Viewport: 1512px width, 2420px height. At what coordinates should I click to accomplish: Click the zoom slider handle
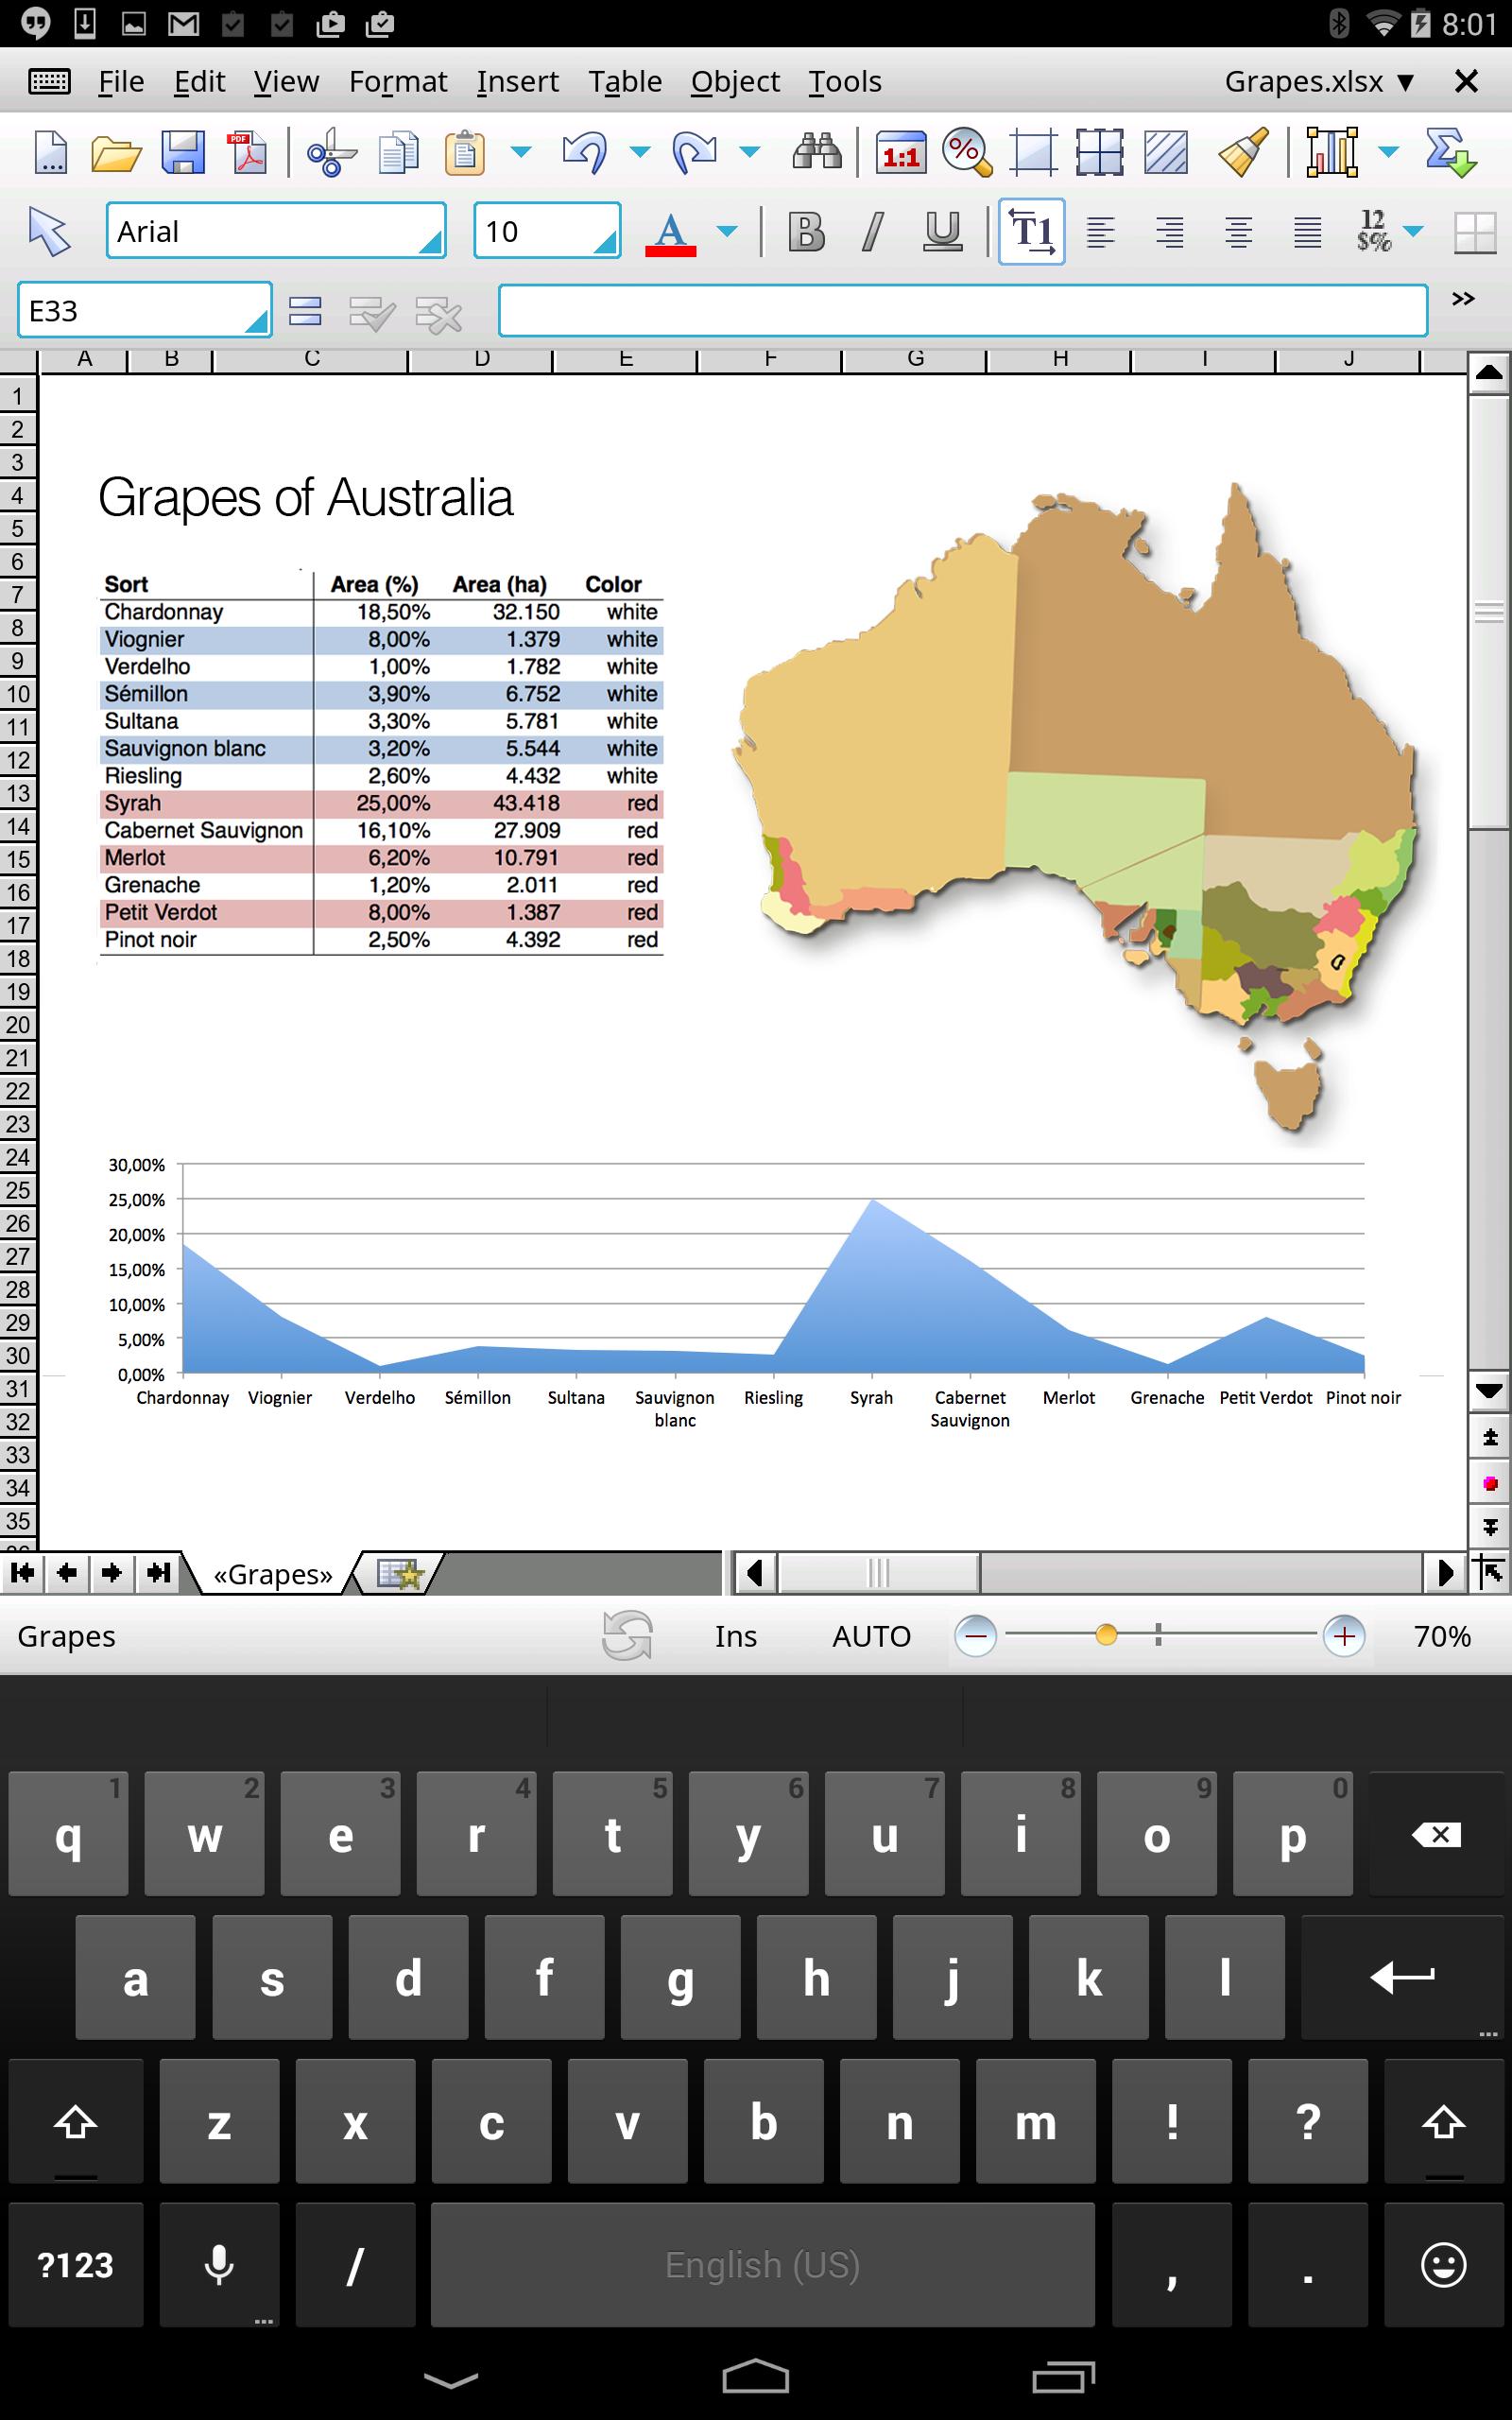click(x=1106, y=1635)
